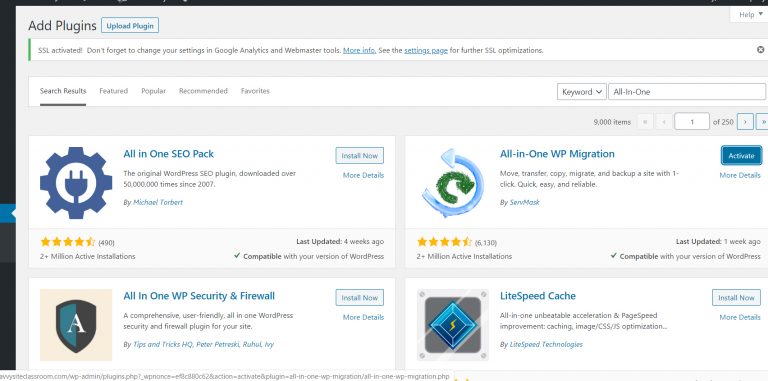The image size is (768, 381).
Task: Open the More info link in SSL notice
Action: [x=360, y=50]
